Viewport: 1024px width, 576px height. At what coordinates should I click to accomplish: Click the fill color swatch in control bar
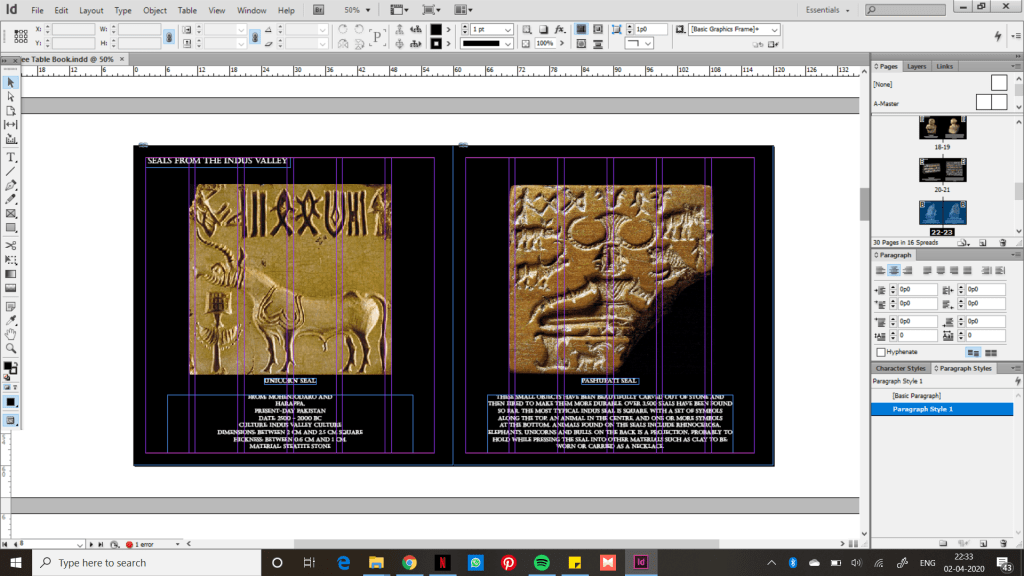436,30
